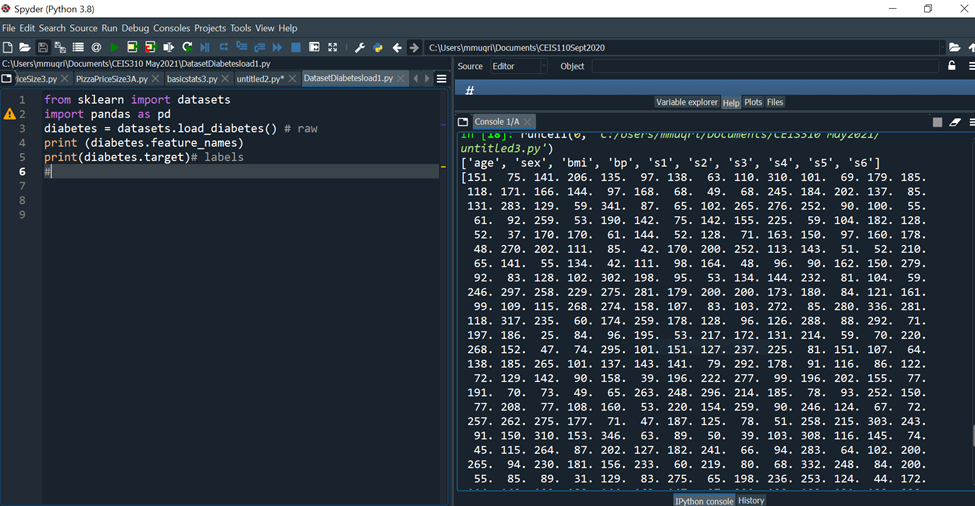
Task: Close the DatasetDiabetesload1.py tab
Action: click(x=401, y=78)
